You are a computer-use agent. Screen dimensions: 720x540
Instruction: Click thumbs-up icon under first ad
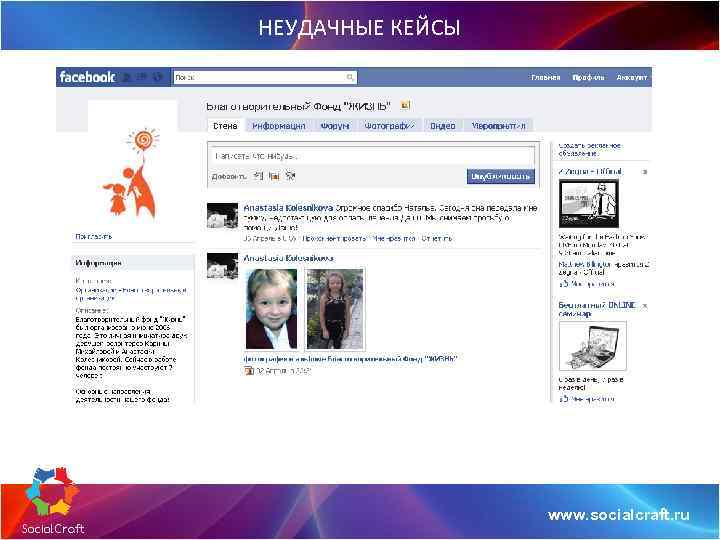(564, 284)
